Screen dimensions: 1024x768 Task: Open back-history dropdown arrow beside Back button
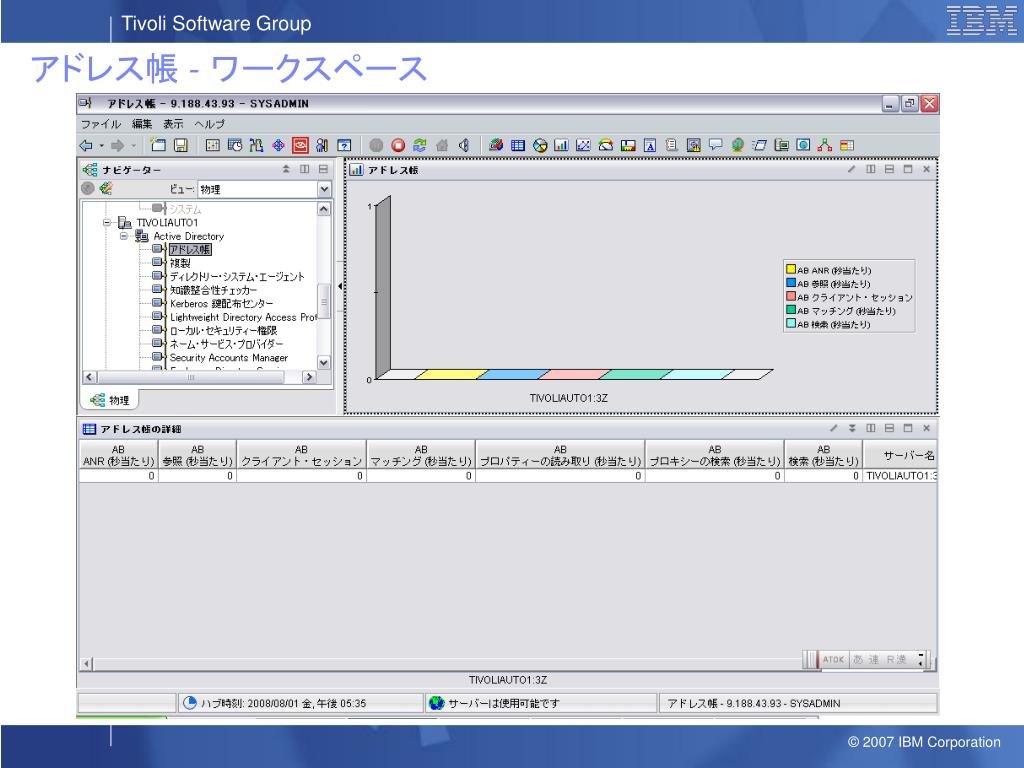[x=102, y=146]
